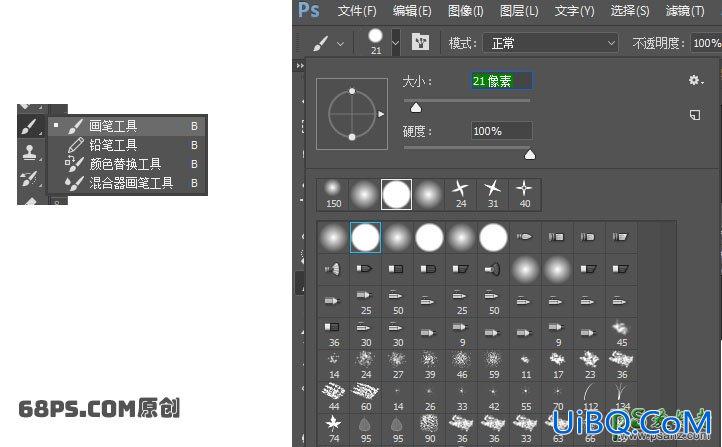Open the 文字(Y) menu

[574, 11]
